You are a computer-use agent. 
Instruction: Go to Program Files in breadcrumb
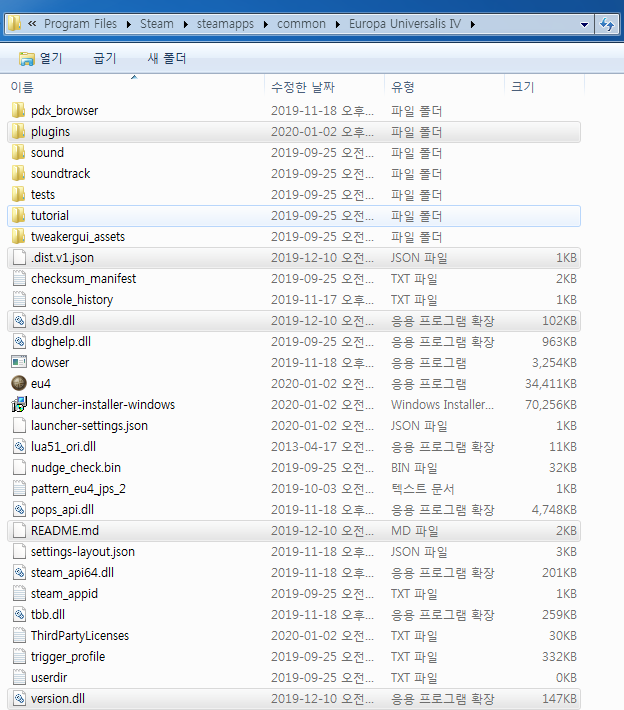coord(80,24)
